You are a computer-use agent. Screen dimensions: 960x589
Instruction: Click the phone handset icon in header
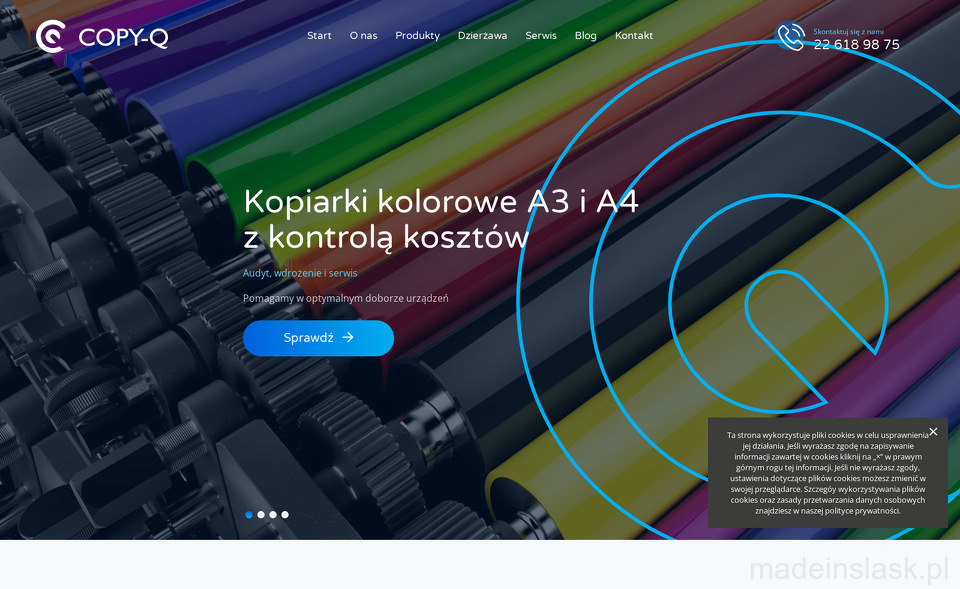(x=791, y=37)
